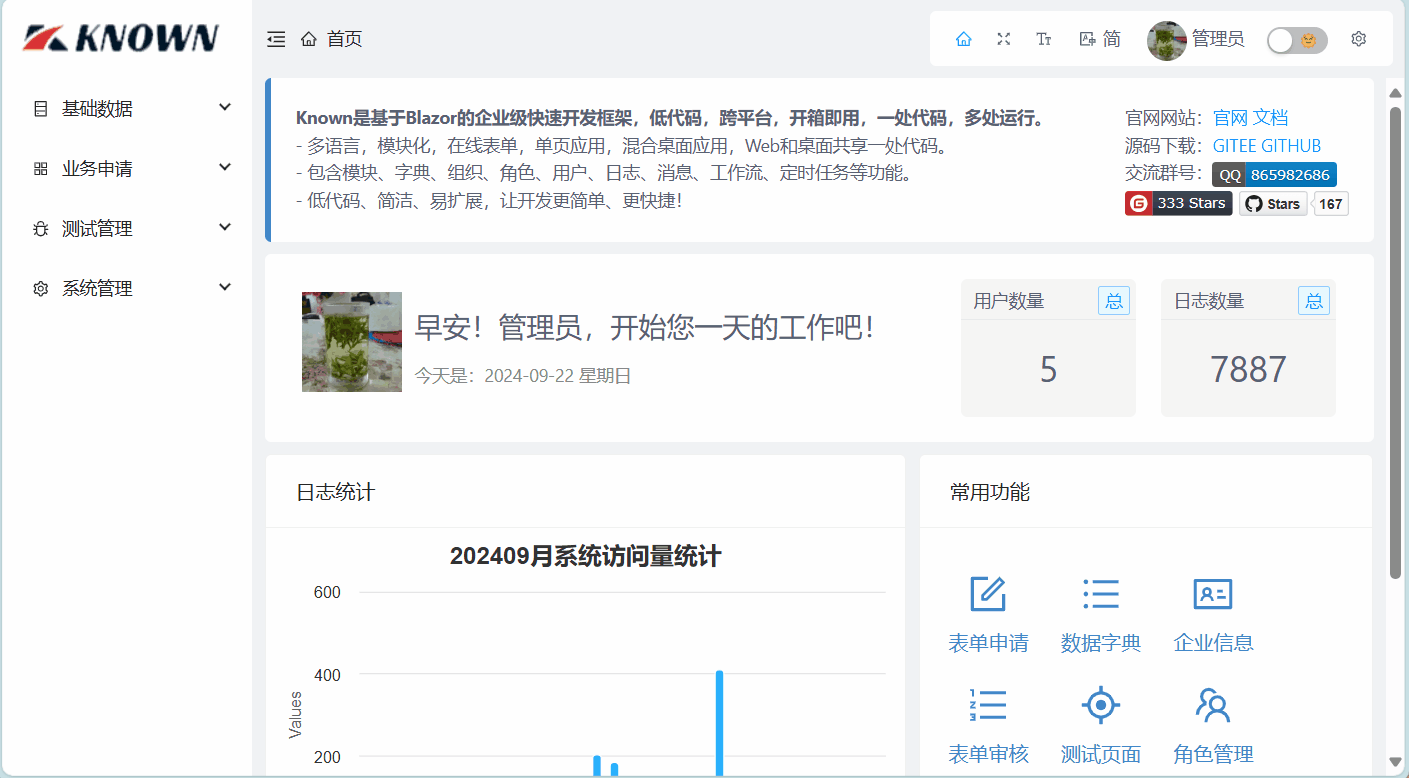Open the 基础数据 menu item
The height and width of the screenshot is (778, 1409).
127,109
